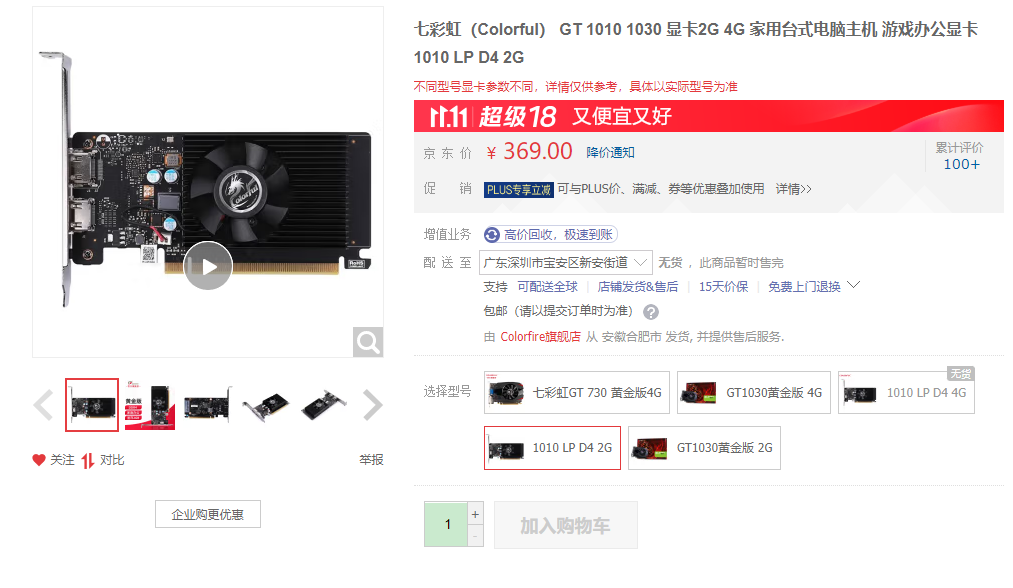Screen dimensions: 1013x588
Task: Click the 降价通知 price drop alert link
Action: click(x=611, y=152)
